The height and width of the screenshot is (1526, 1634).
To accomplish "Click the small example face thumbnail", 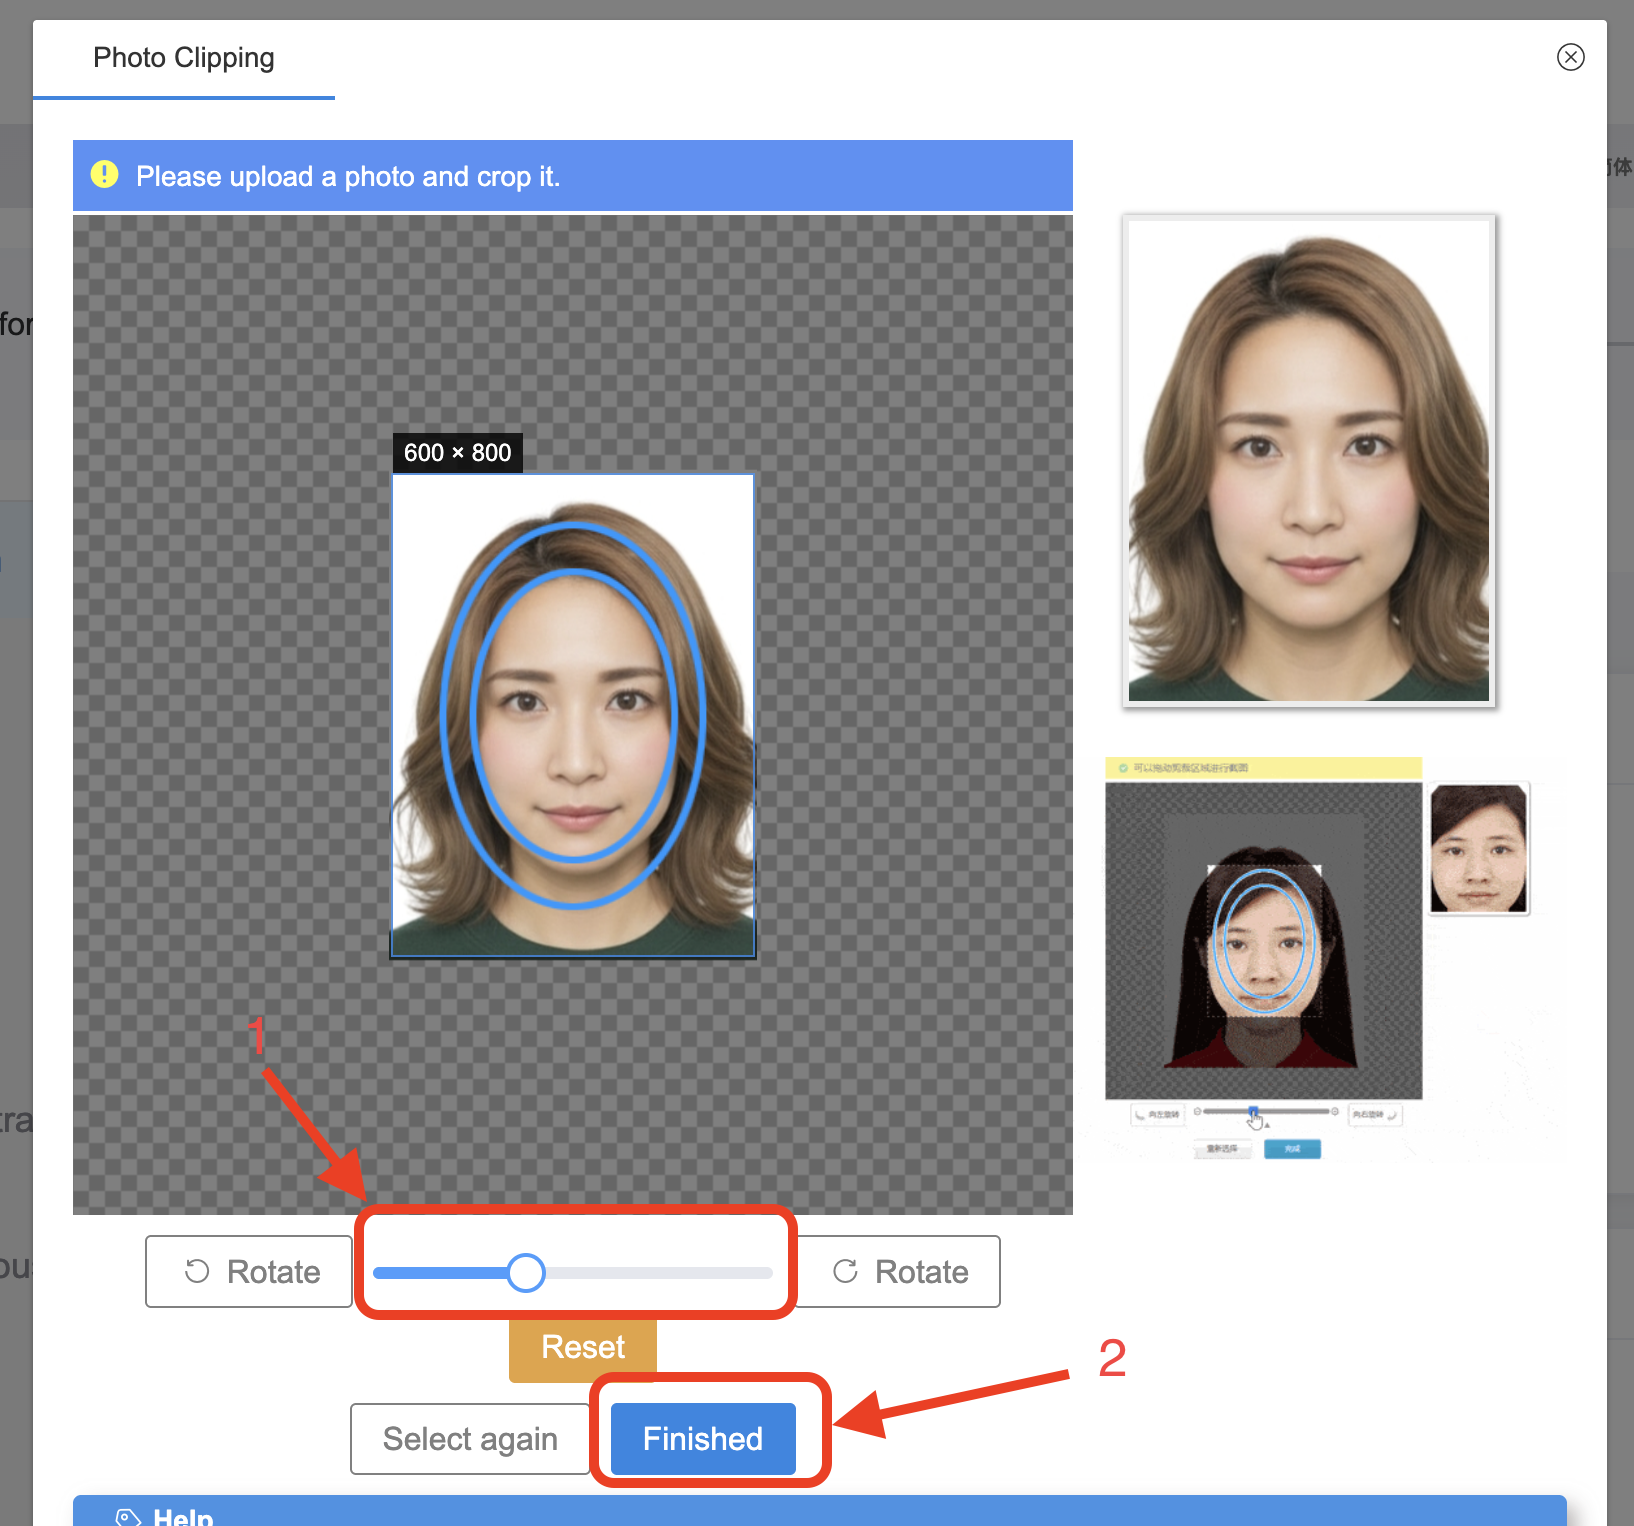I will 1478,848.
